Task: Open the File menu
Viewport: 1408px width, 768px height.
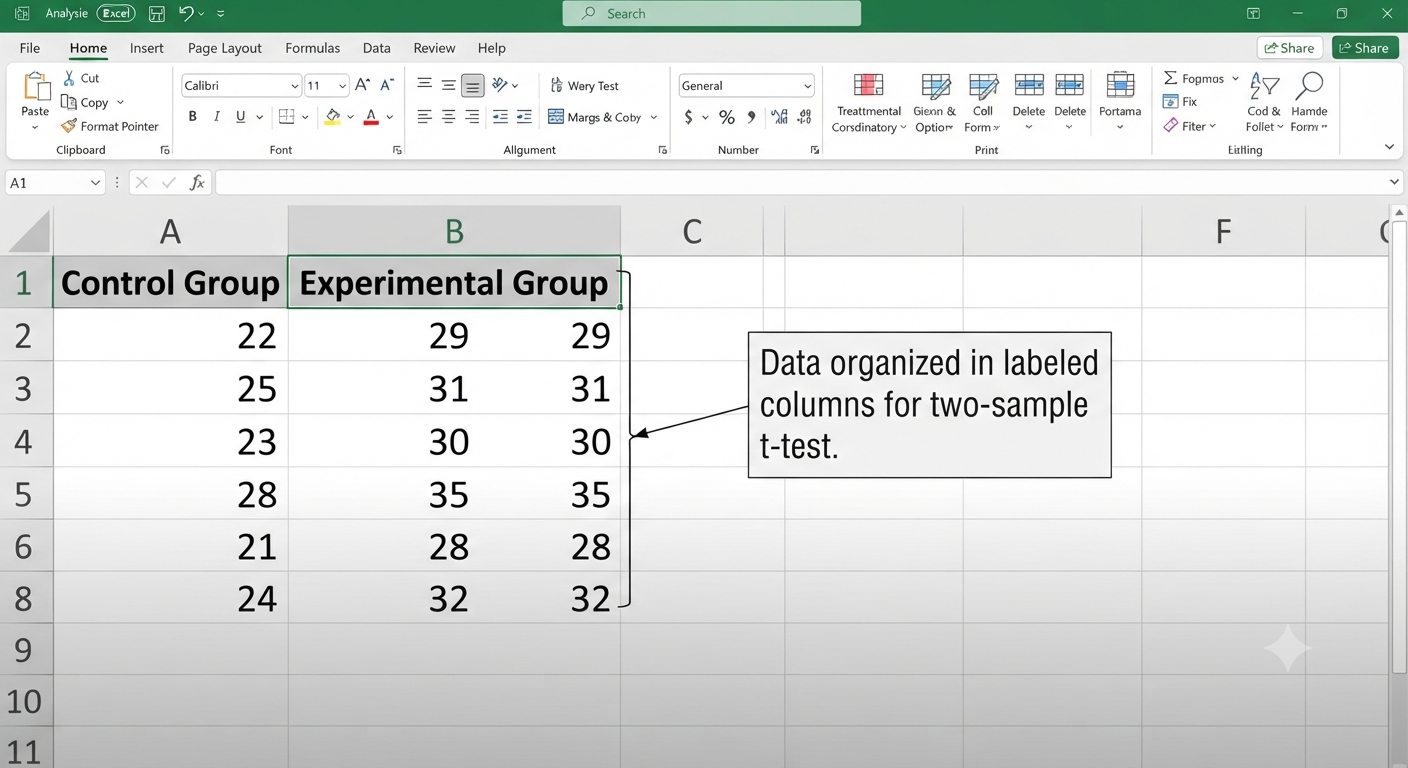Action: 30,48
